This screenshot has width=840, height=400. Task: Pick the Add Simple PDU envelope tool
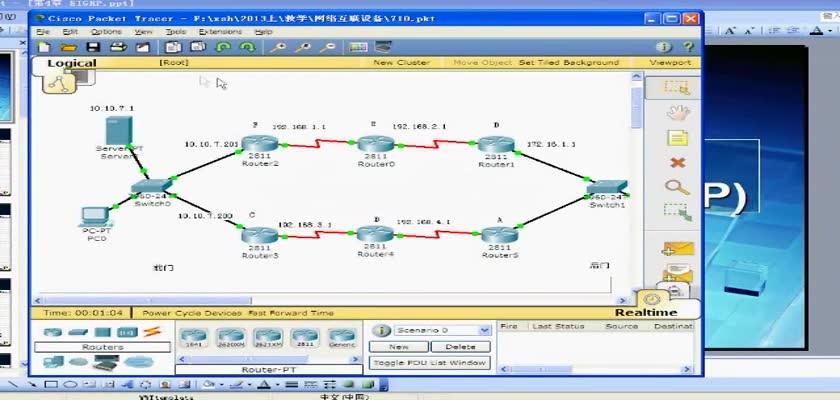(678, 250)
